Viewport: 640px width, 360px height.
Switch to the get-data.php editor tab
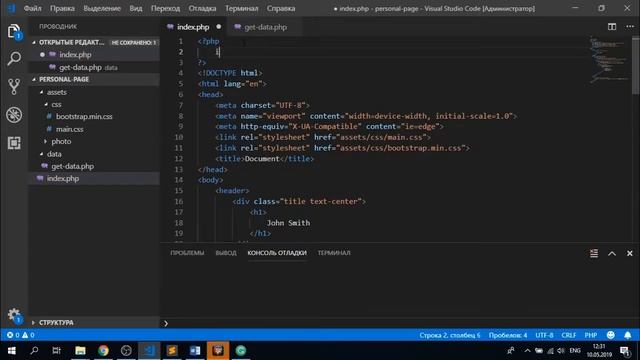tap(265, 27)
